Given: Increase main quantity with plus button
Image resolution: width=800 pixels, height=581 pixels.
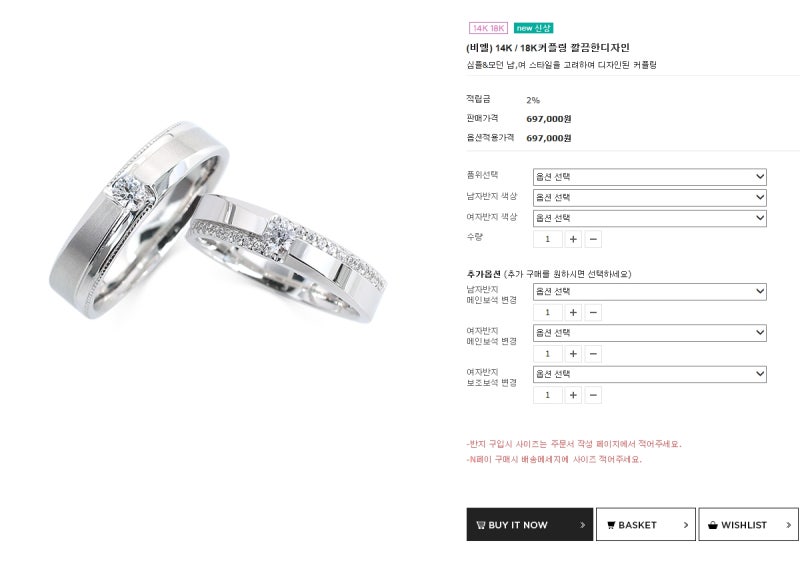Looking at the screenshot, I should [x=573, y=239].
